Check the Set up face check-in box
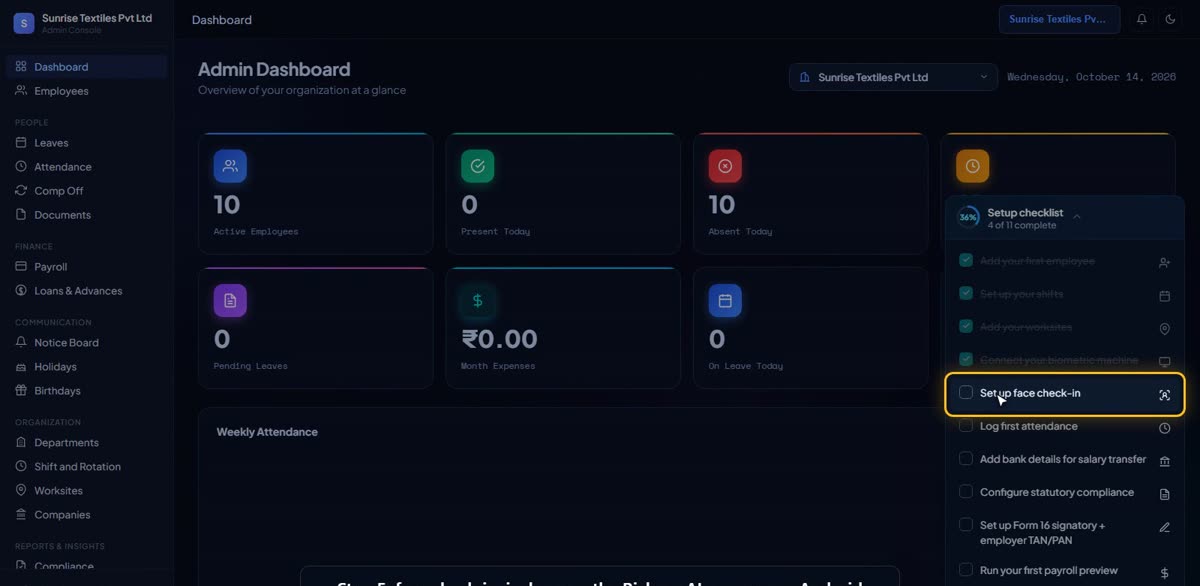Viewport: 1200px width, 586px height. [x=966, y=392]
